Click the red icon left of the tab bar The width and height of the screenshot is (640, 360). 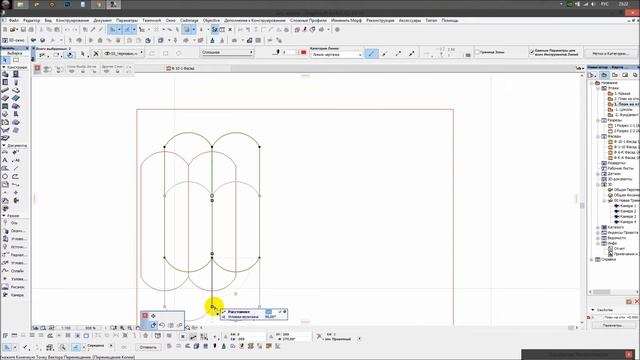point(37,68)
